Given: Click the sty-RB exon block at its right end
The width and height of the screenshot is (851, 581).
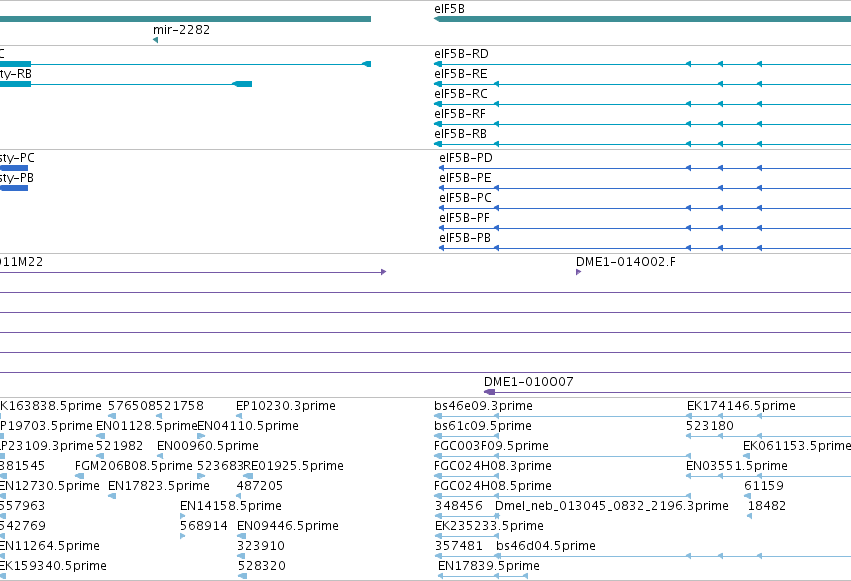Looking at the screenshot, I should (x=242, y=84).
